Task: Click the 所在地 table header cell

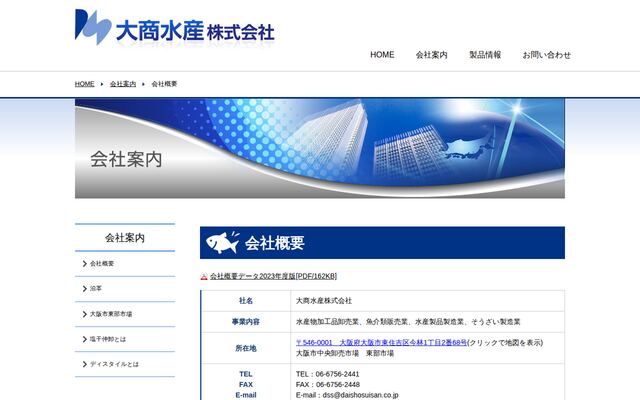Action: pyautogui.click(x=246, y=348)
